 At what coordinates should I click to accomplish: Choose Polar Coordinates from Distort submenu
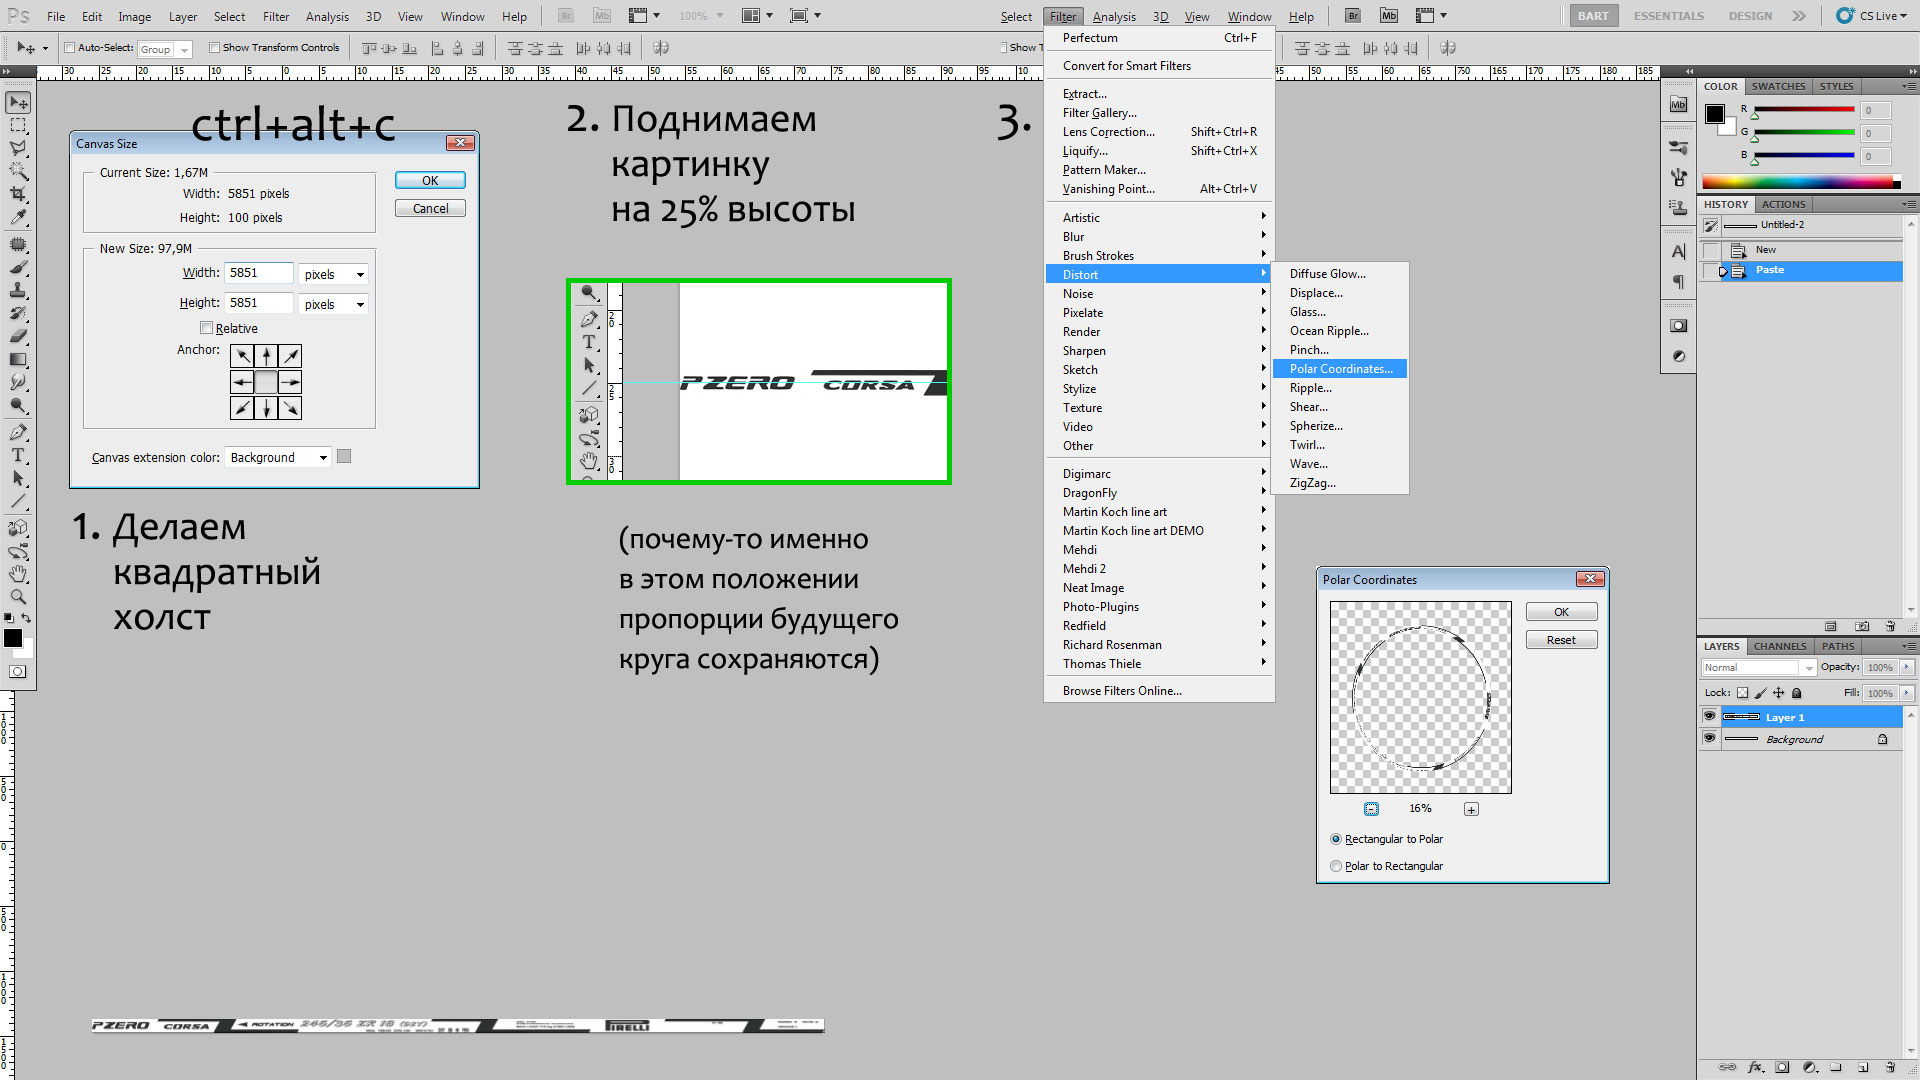[1340, 369]
